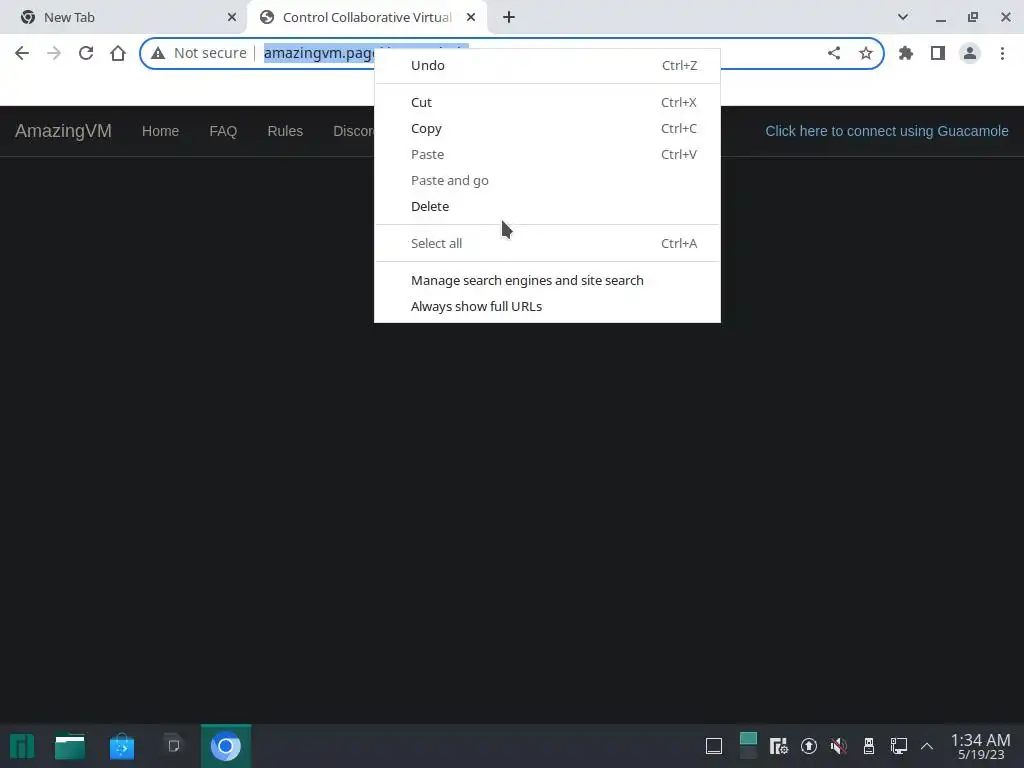Open Manage search engines and site search
Viewport: 1024px width, 768px height.
tap(547, 280)
